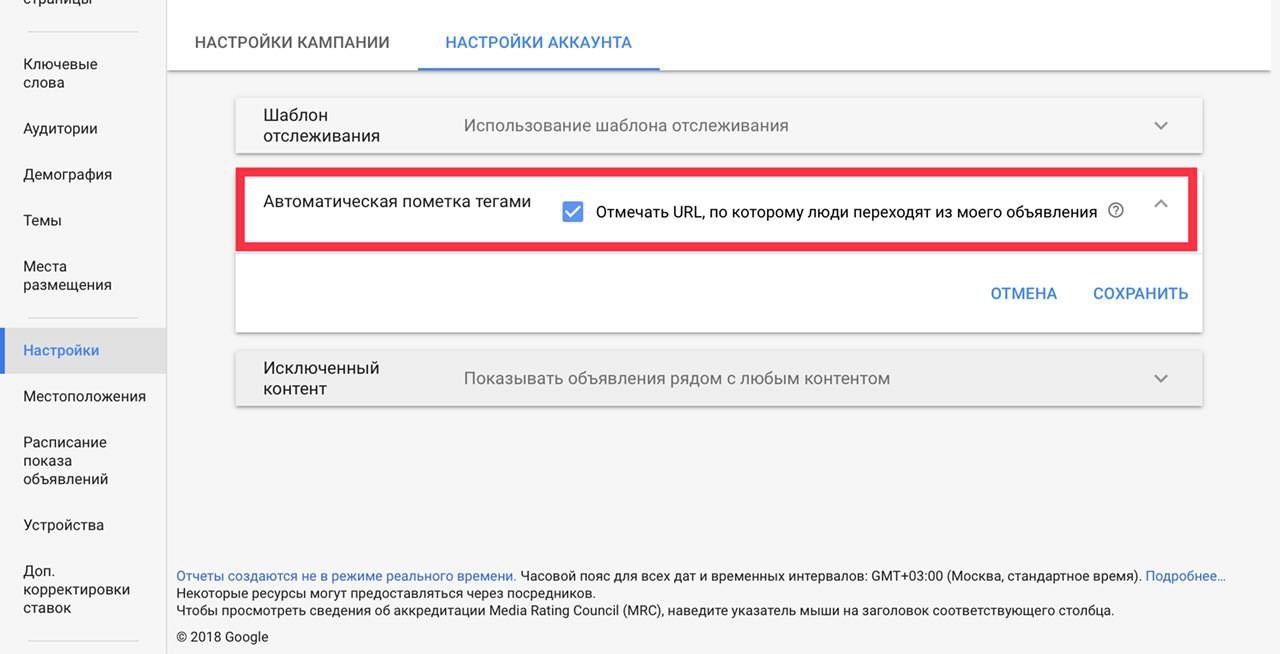This screenshot has width=1280, height=654.
Task: Go to 'Демография' sidebar item
Action: pyautogui.click(x=67, y=175)
